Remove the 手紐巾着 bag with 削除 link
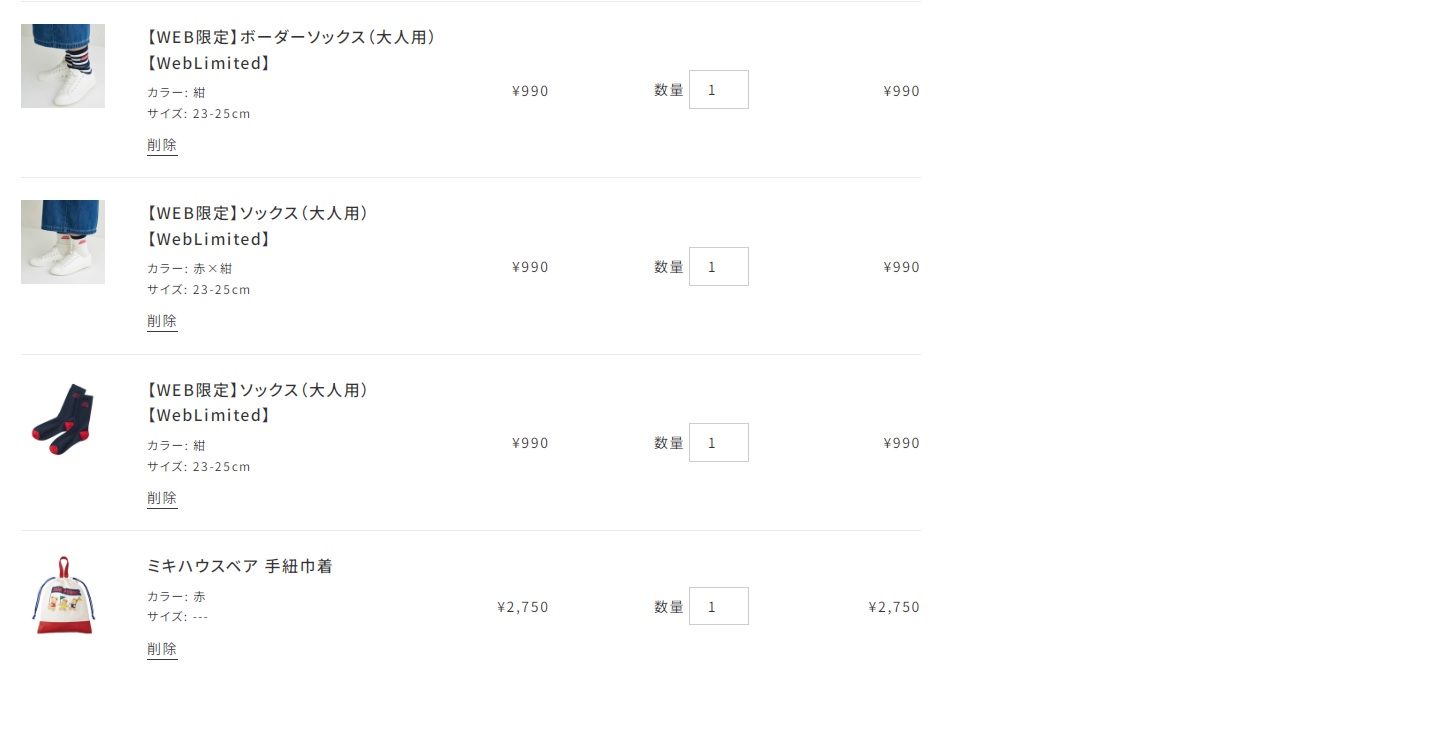The width and height of the screenshot is (1430, 753). [x=162, y=649]
